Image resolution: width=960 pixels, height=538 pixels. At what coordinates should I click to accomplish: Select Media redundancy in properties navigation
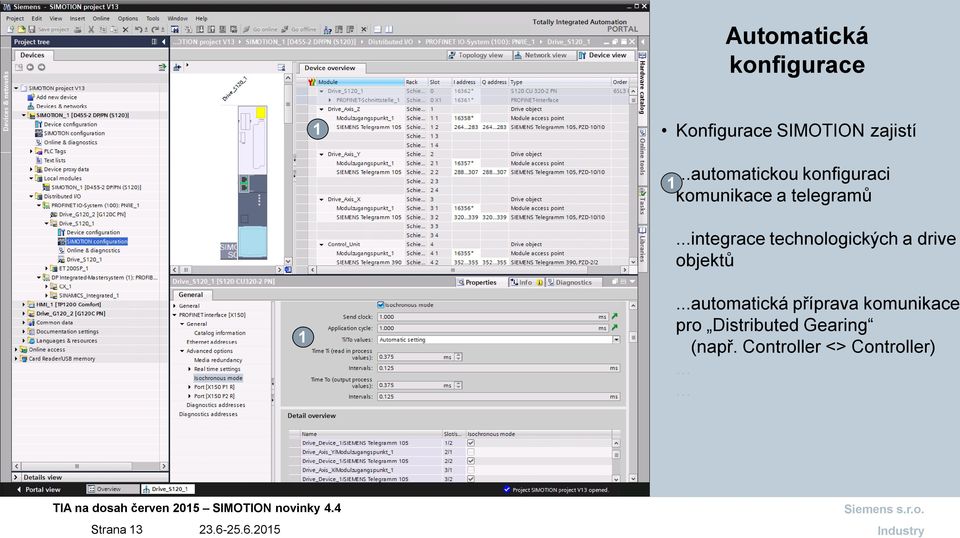point(218,360)
